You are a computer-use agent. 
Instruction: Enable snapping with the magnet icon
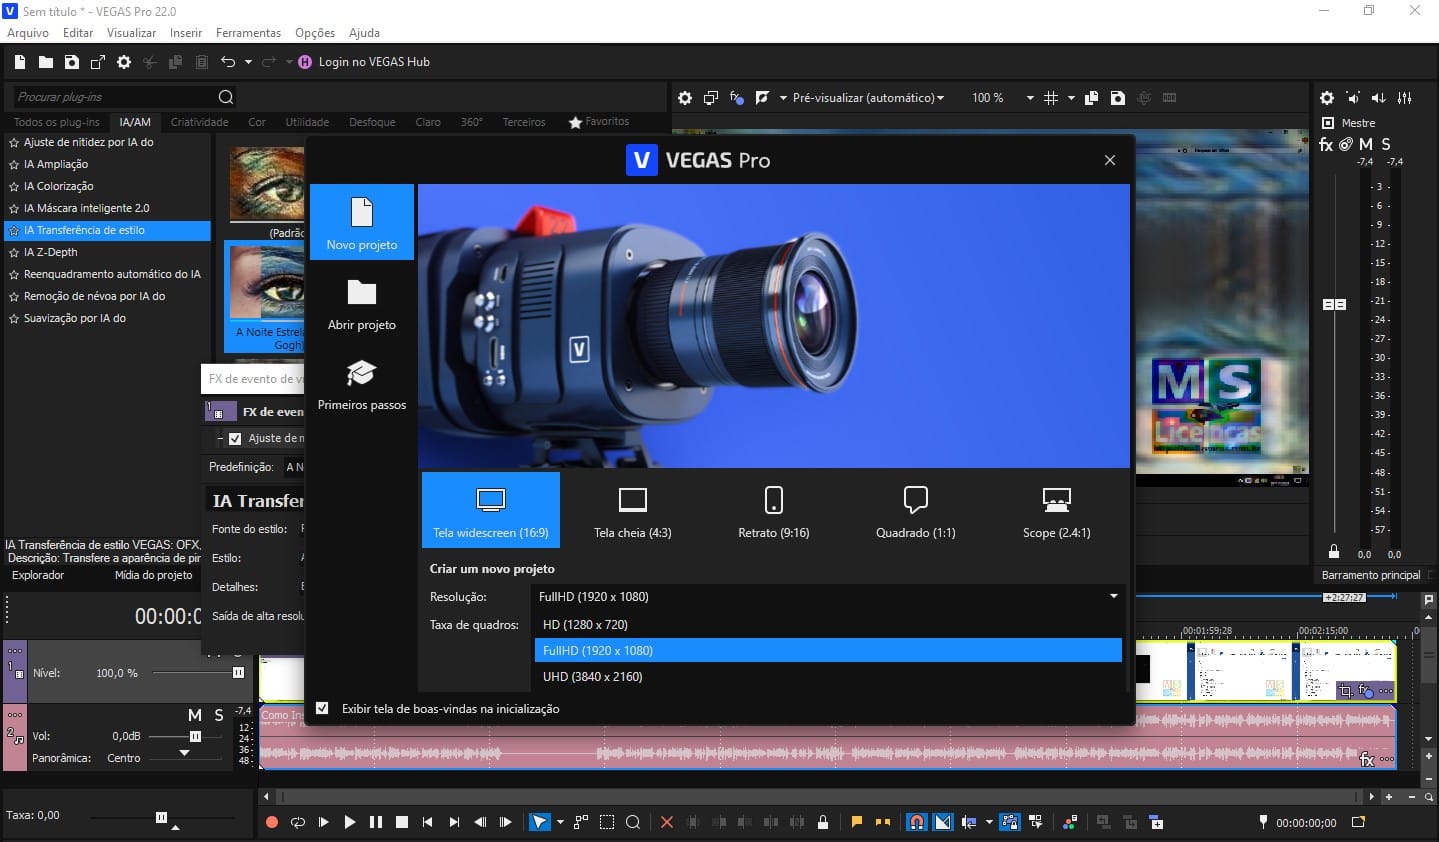[916, 822]
